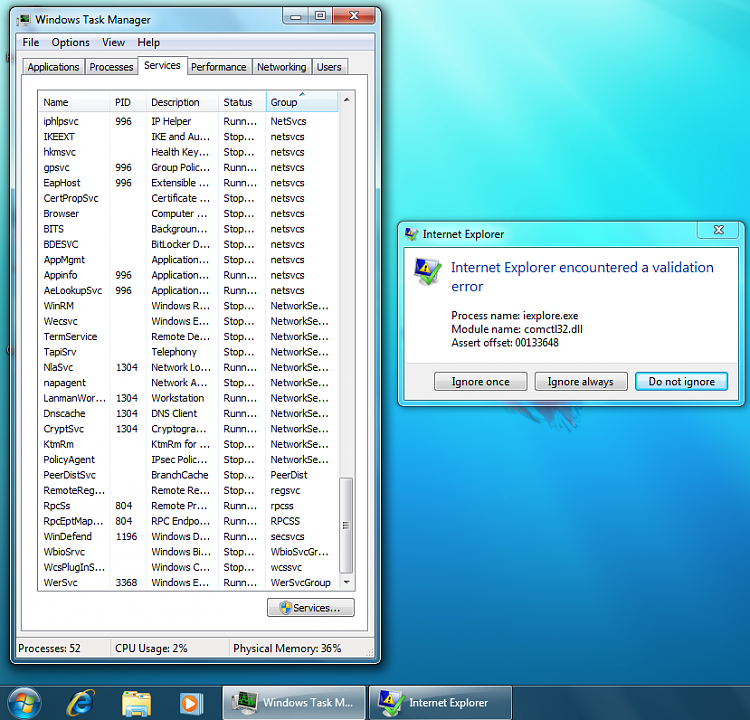The height and width of the screenshot is (720, 750).
Task: Select the gpsvc service
Action: click(188, 167)
